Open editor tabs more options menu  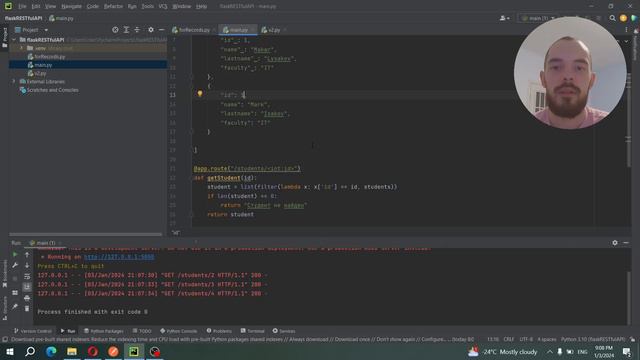[626, 30]
